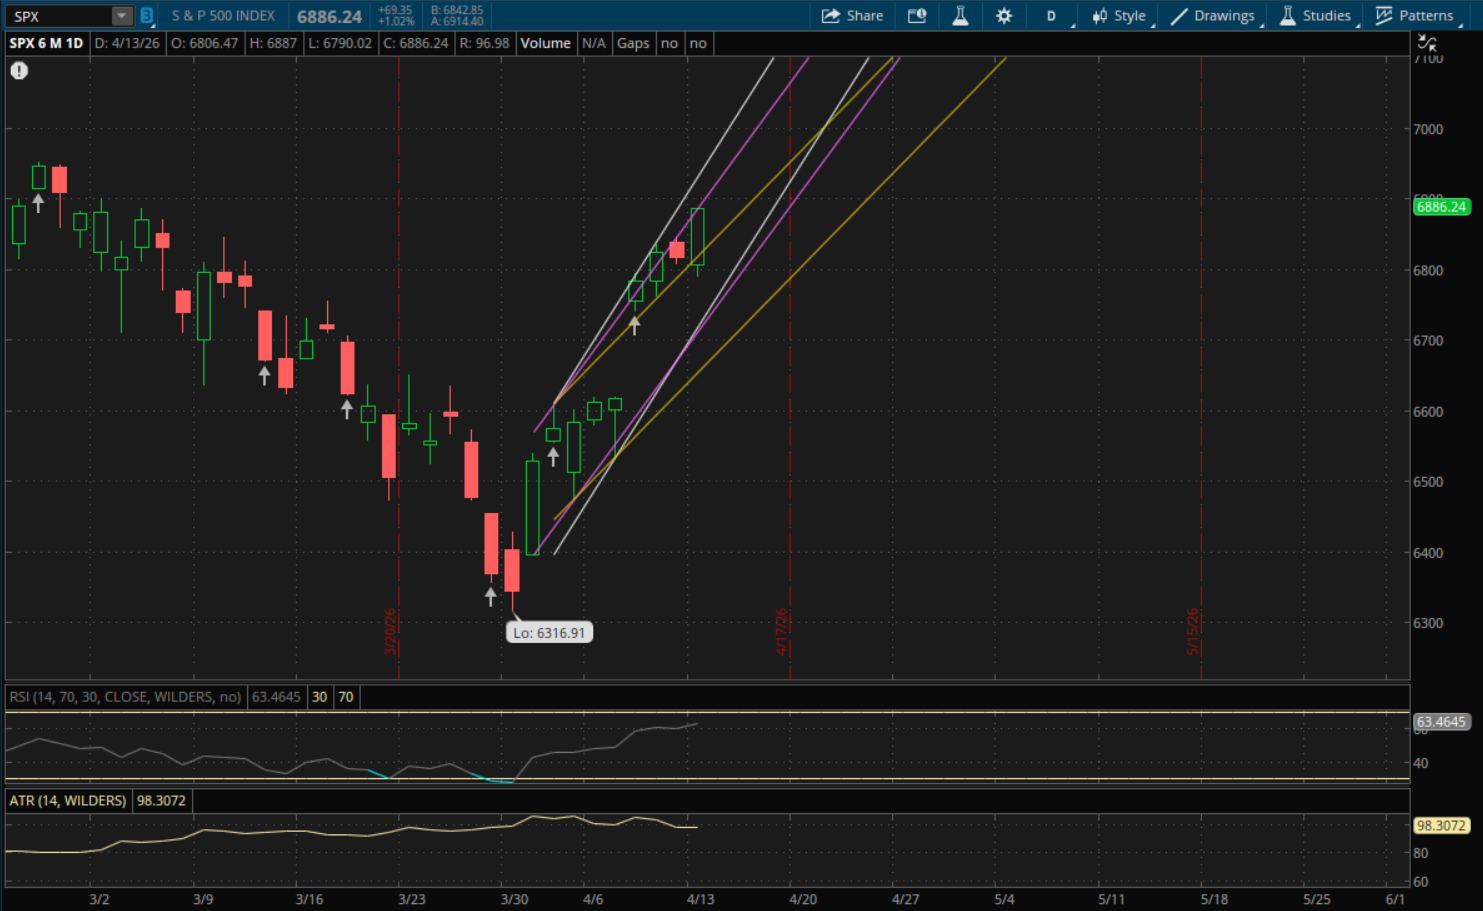Click arrow marker below the 6316.91 low candle

coord(490,597)
